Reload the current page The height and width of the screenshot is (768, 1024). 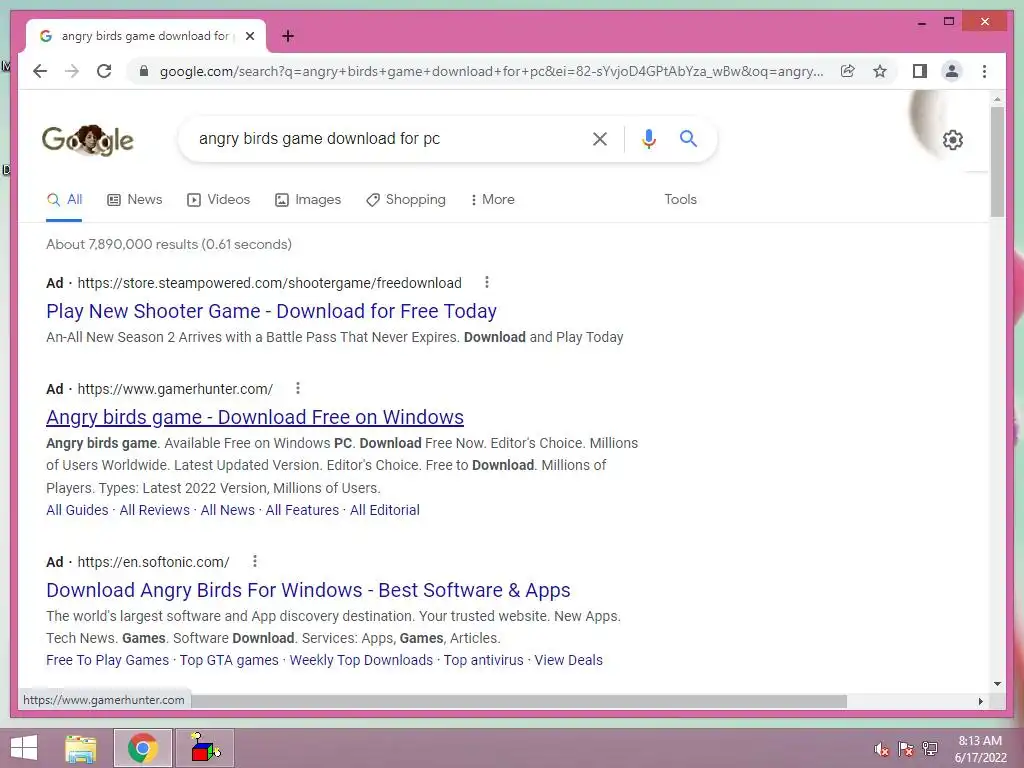[x=104, y=71]
